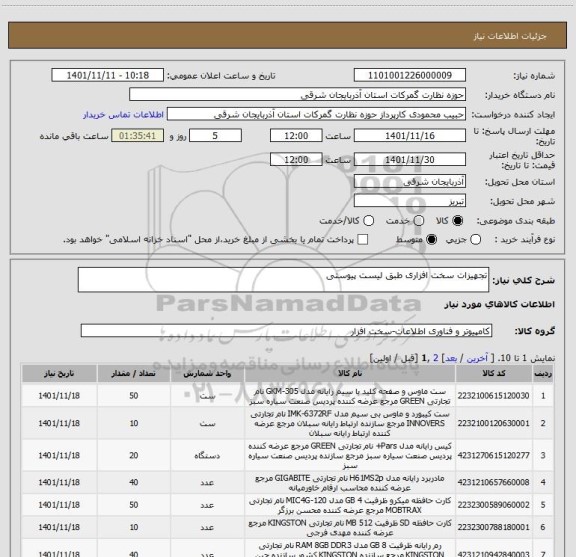Toggle the اسناد خزانه اسلامی payment checkbox
The width and height of the screenshot is (576, 557).
(363, 240)
